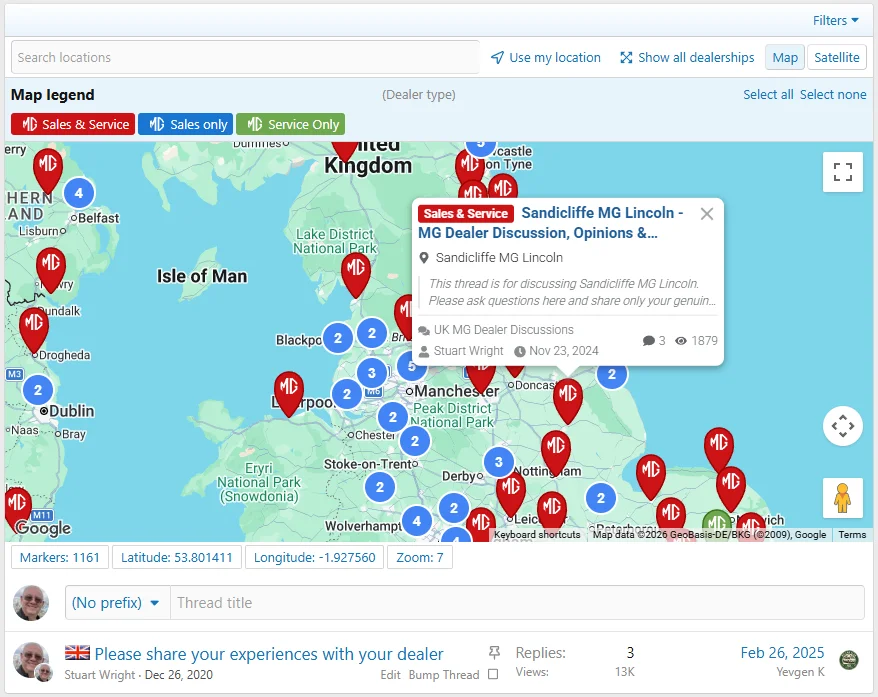Click Edit on the thread
The height and width of the screenshot is (697, 878).
tap(390, 675)
